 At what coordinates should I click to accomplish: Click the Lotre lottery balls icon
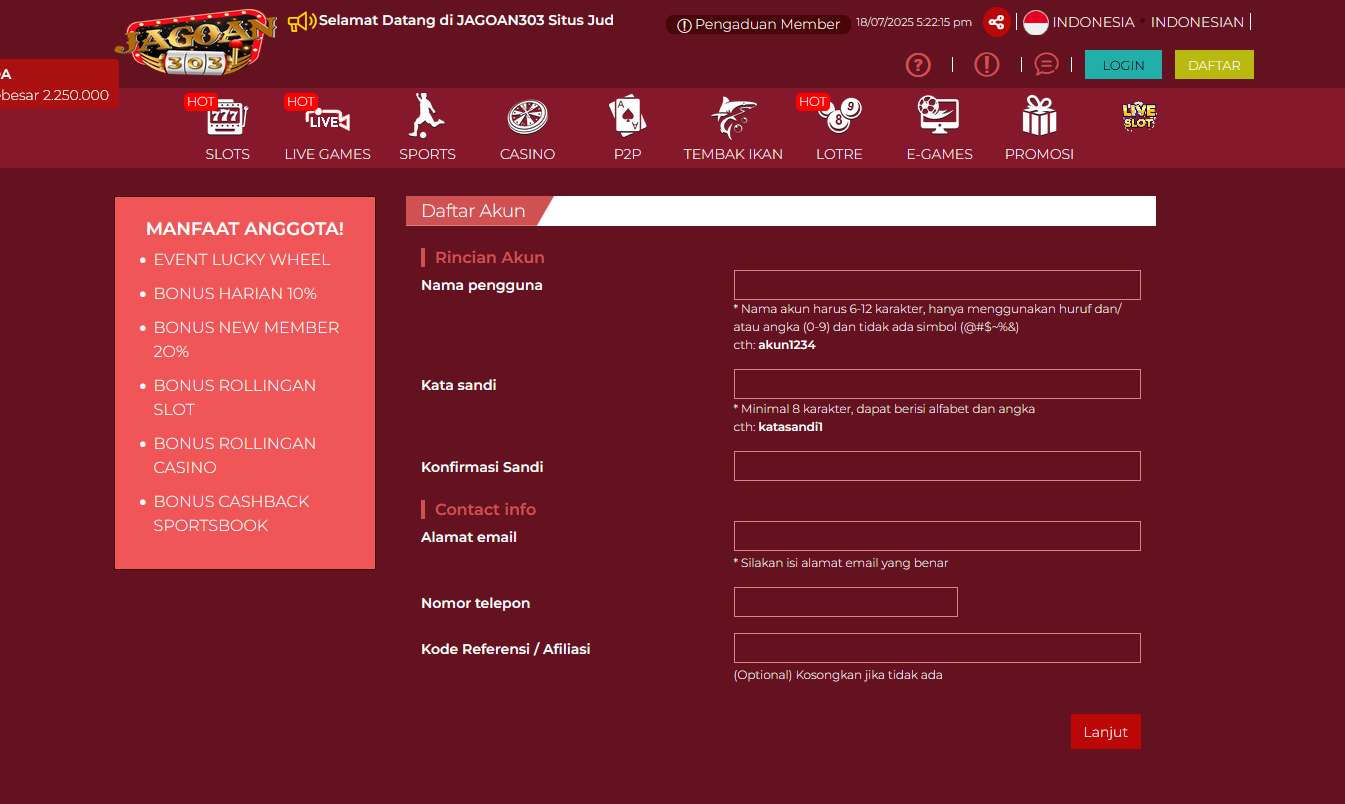coord(839,116)
